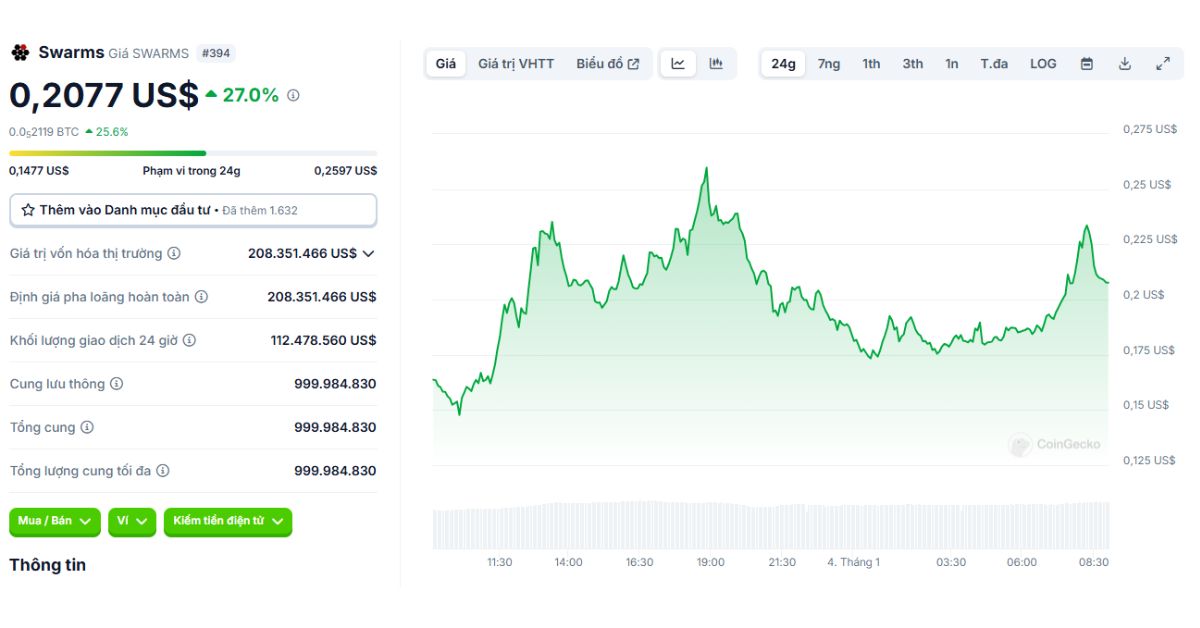Viewport: 1200px width, 628px height.
Task: Click the 24h price range bar
Action: (193, 153)
